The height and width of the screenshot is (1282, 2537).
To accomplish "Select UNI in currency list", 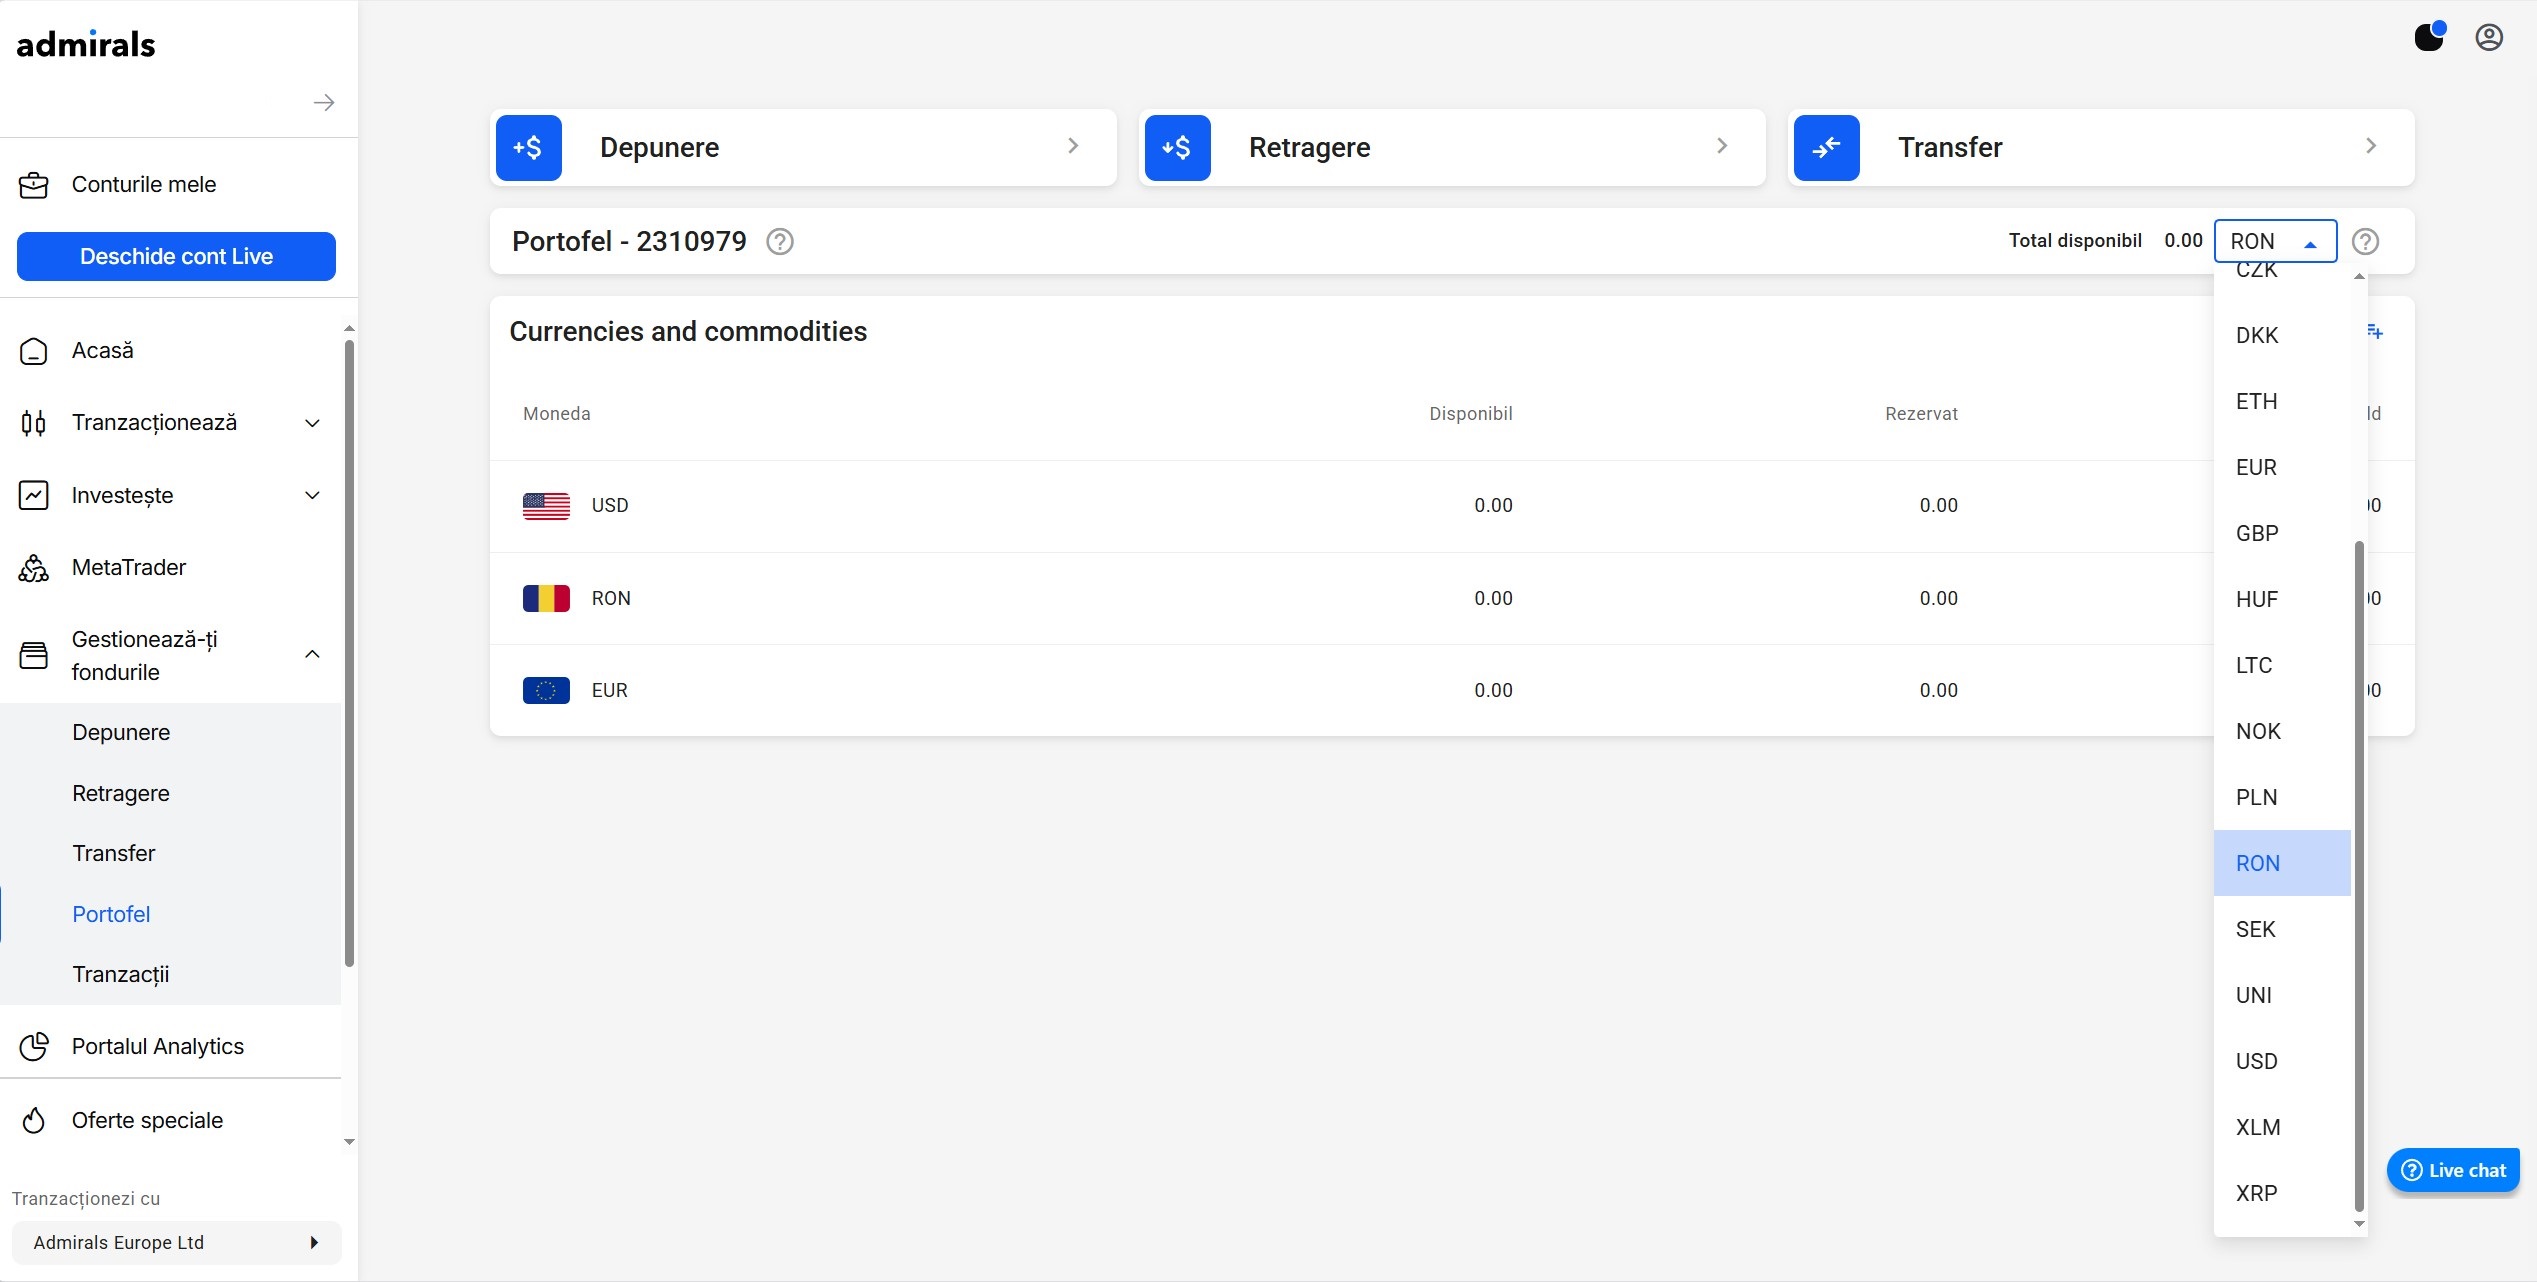I will coord(2282,995).
